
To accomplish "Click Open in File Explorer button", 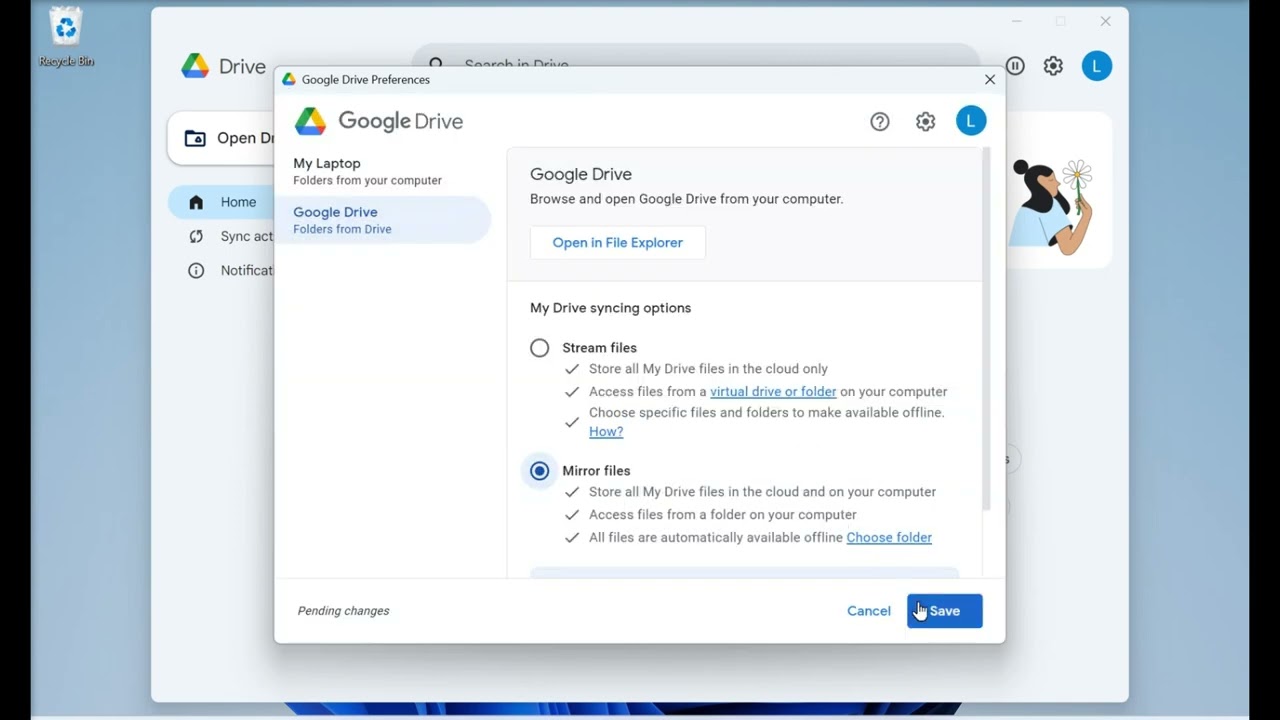I will coord(618,243).
